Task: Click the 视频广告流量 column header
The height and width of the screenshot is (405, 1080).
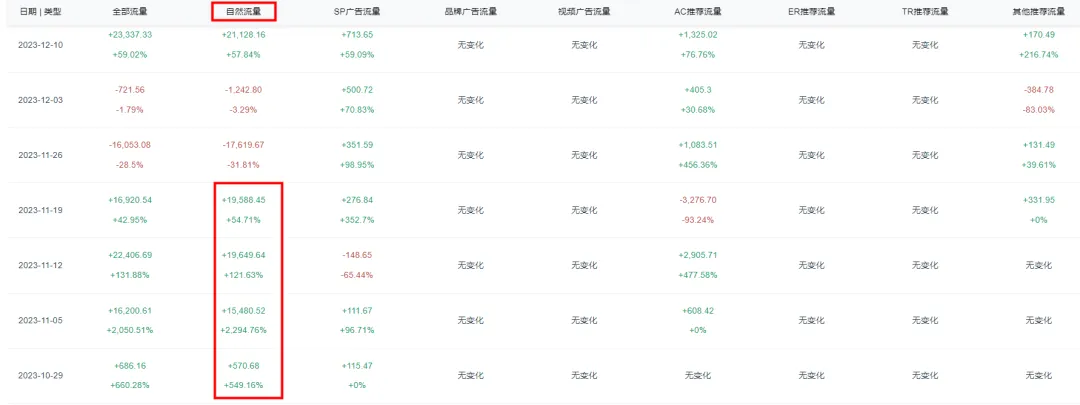Action: 584,12
